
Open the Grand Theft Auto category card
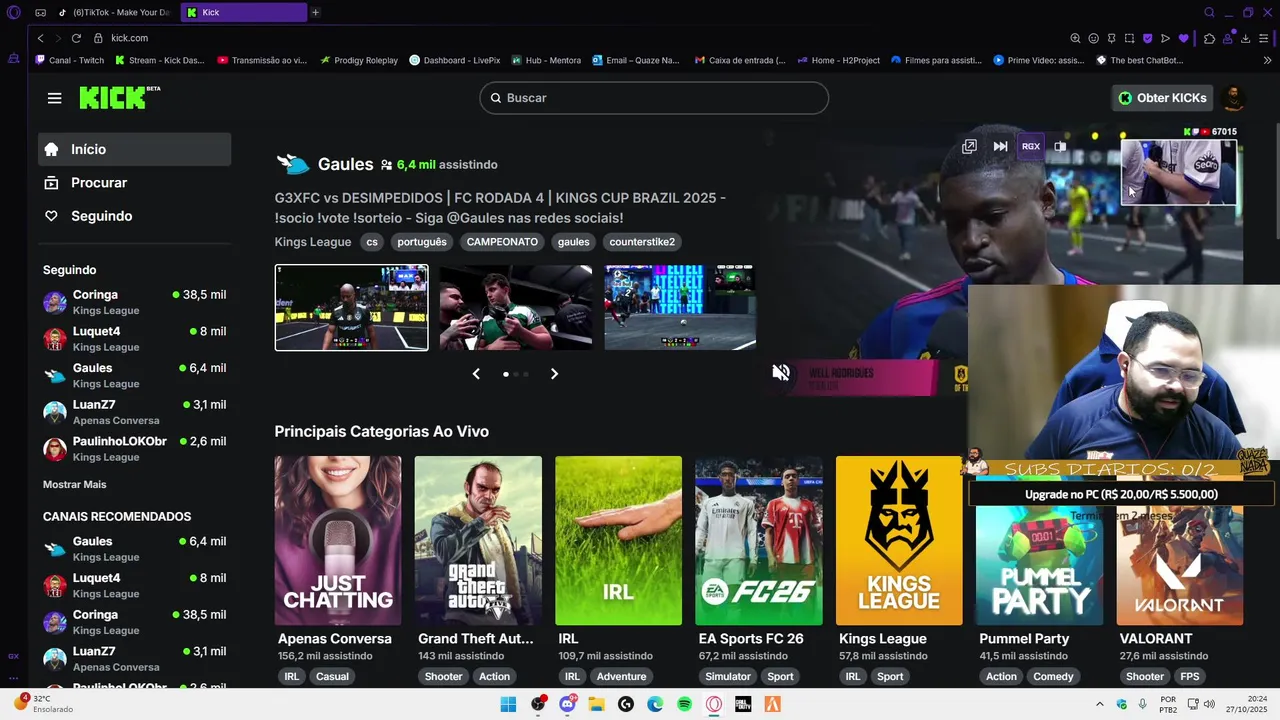click(478, 541)
